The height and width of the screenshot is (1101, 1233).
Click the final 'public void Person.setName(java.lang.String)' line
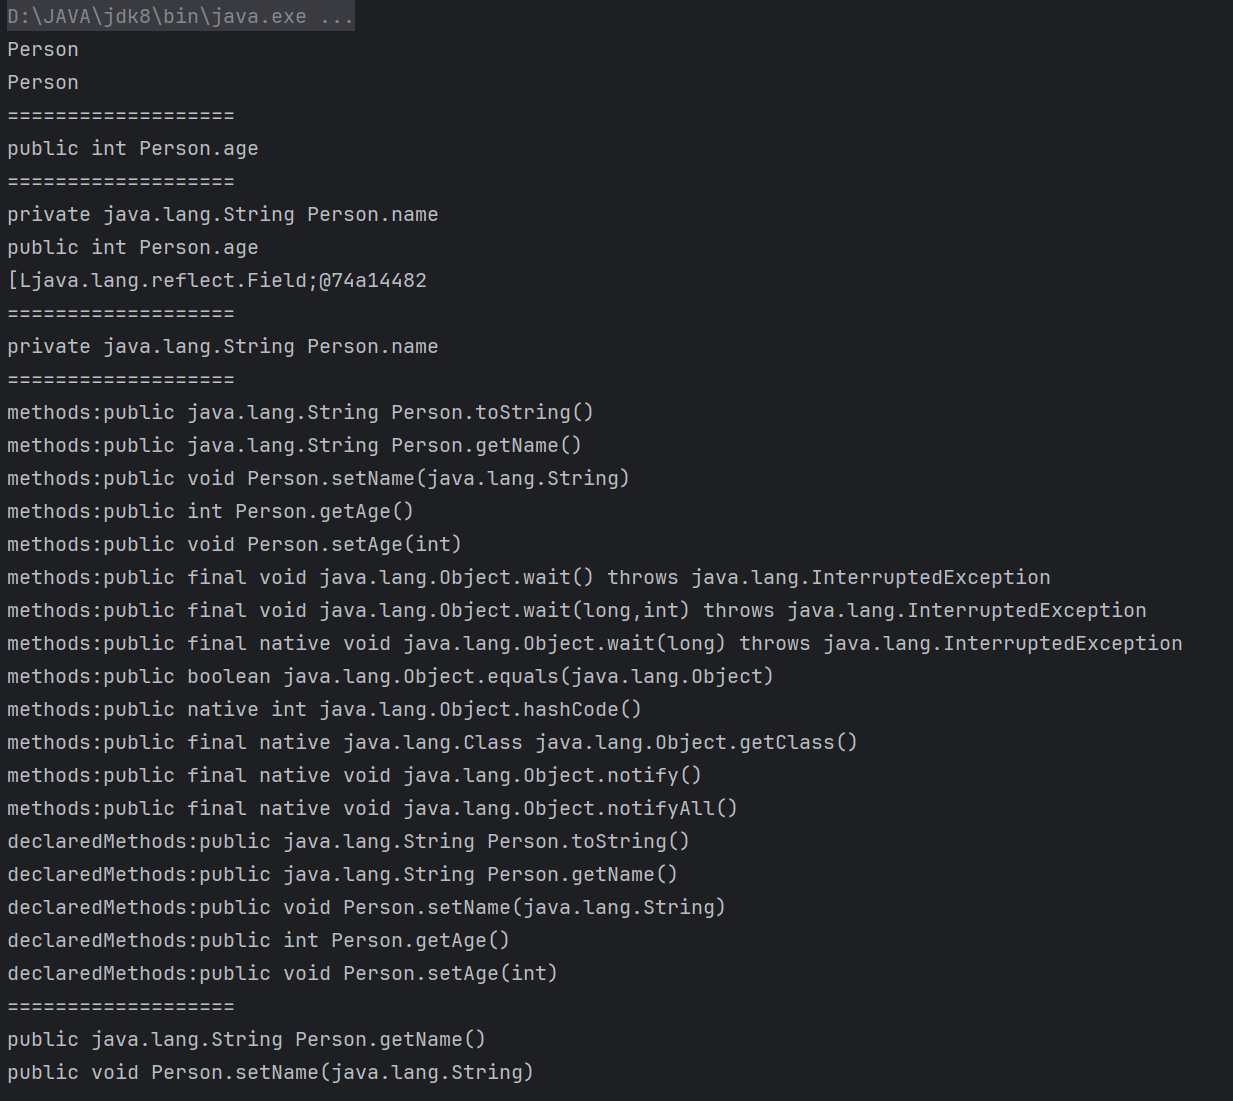[x=270, y=1073]
